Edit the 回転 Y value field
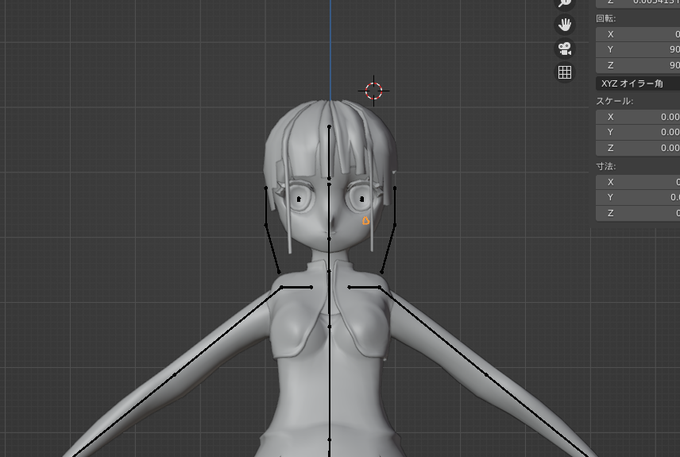This screenshot has width=680, height=457. (638, 50)
